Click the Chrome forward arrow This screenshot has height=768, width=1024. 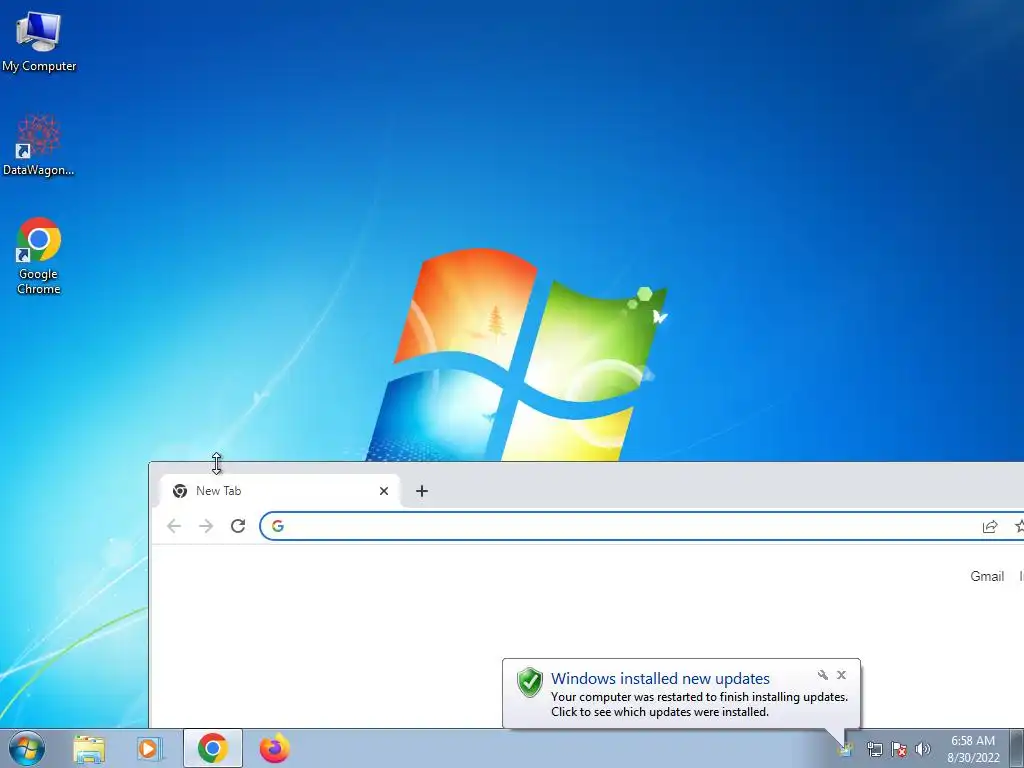206,526
